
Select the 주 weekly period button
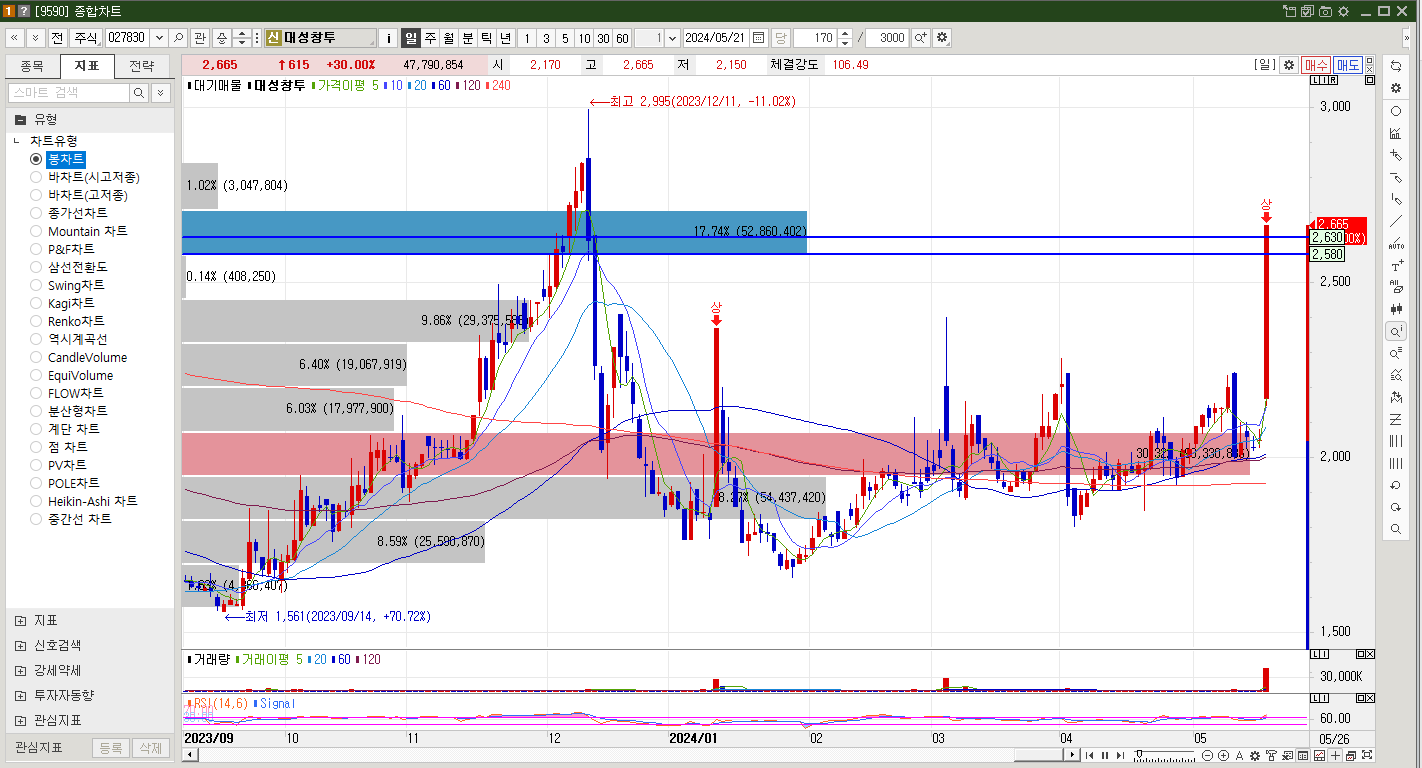click(x=430, y=38)
